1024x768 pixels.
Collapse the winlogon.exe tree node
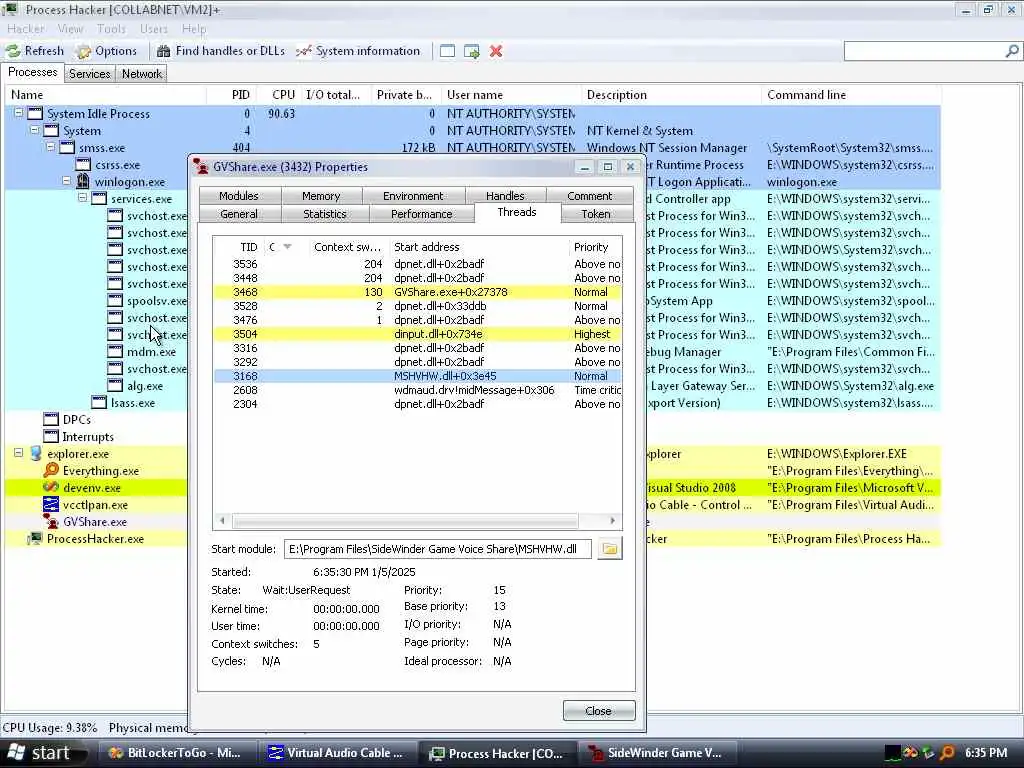[67, 181]
